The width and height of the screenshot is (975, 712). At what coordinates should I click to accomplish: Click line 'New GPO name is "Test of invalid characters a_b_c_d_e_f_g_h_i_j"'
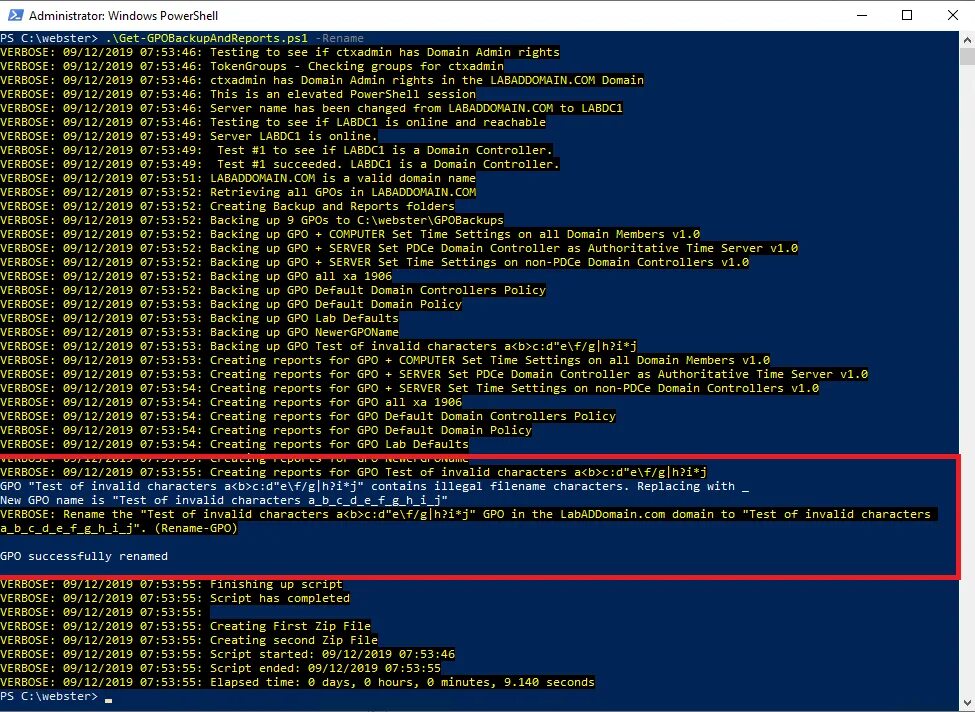tap(224, 501)
